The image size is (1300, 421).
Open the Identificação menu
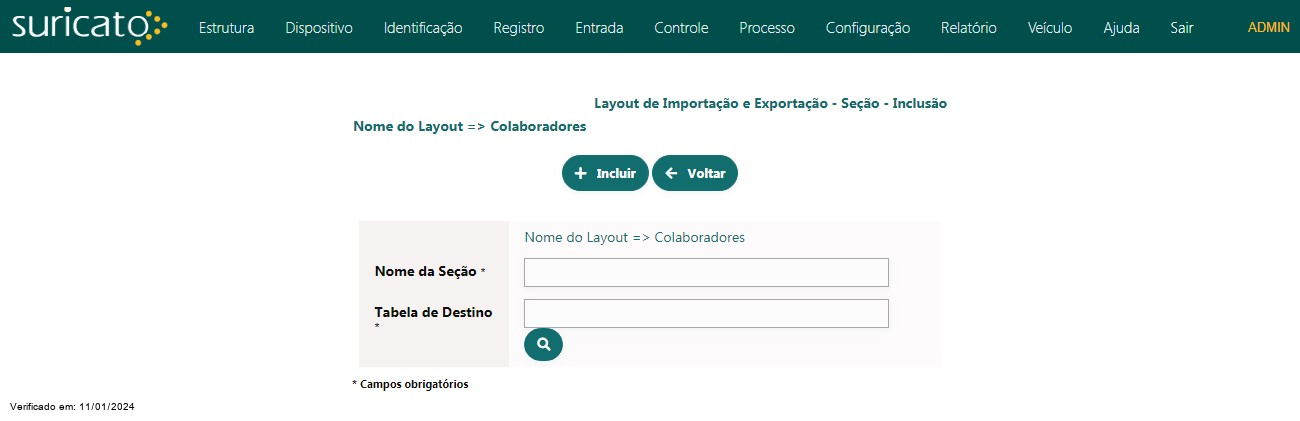pos(423,28)
